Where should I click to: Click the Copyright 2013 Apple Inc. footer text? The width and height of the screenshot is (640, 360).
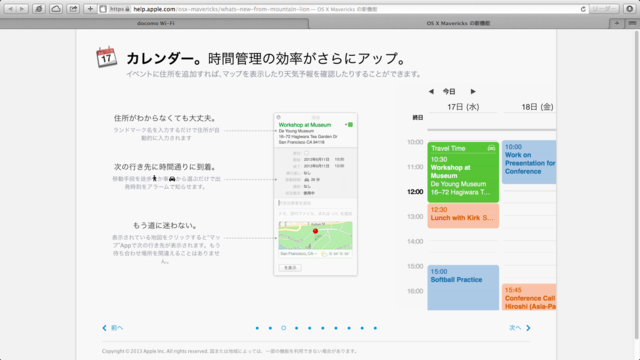(x=230, y=351)
